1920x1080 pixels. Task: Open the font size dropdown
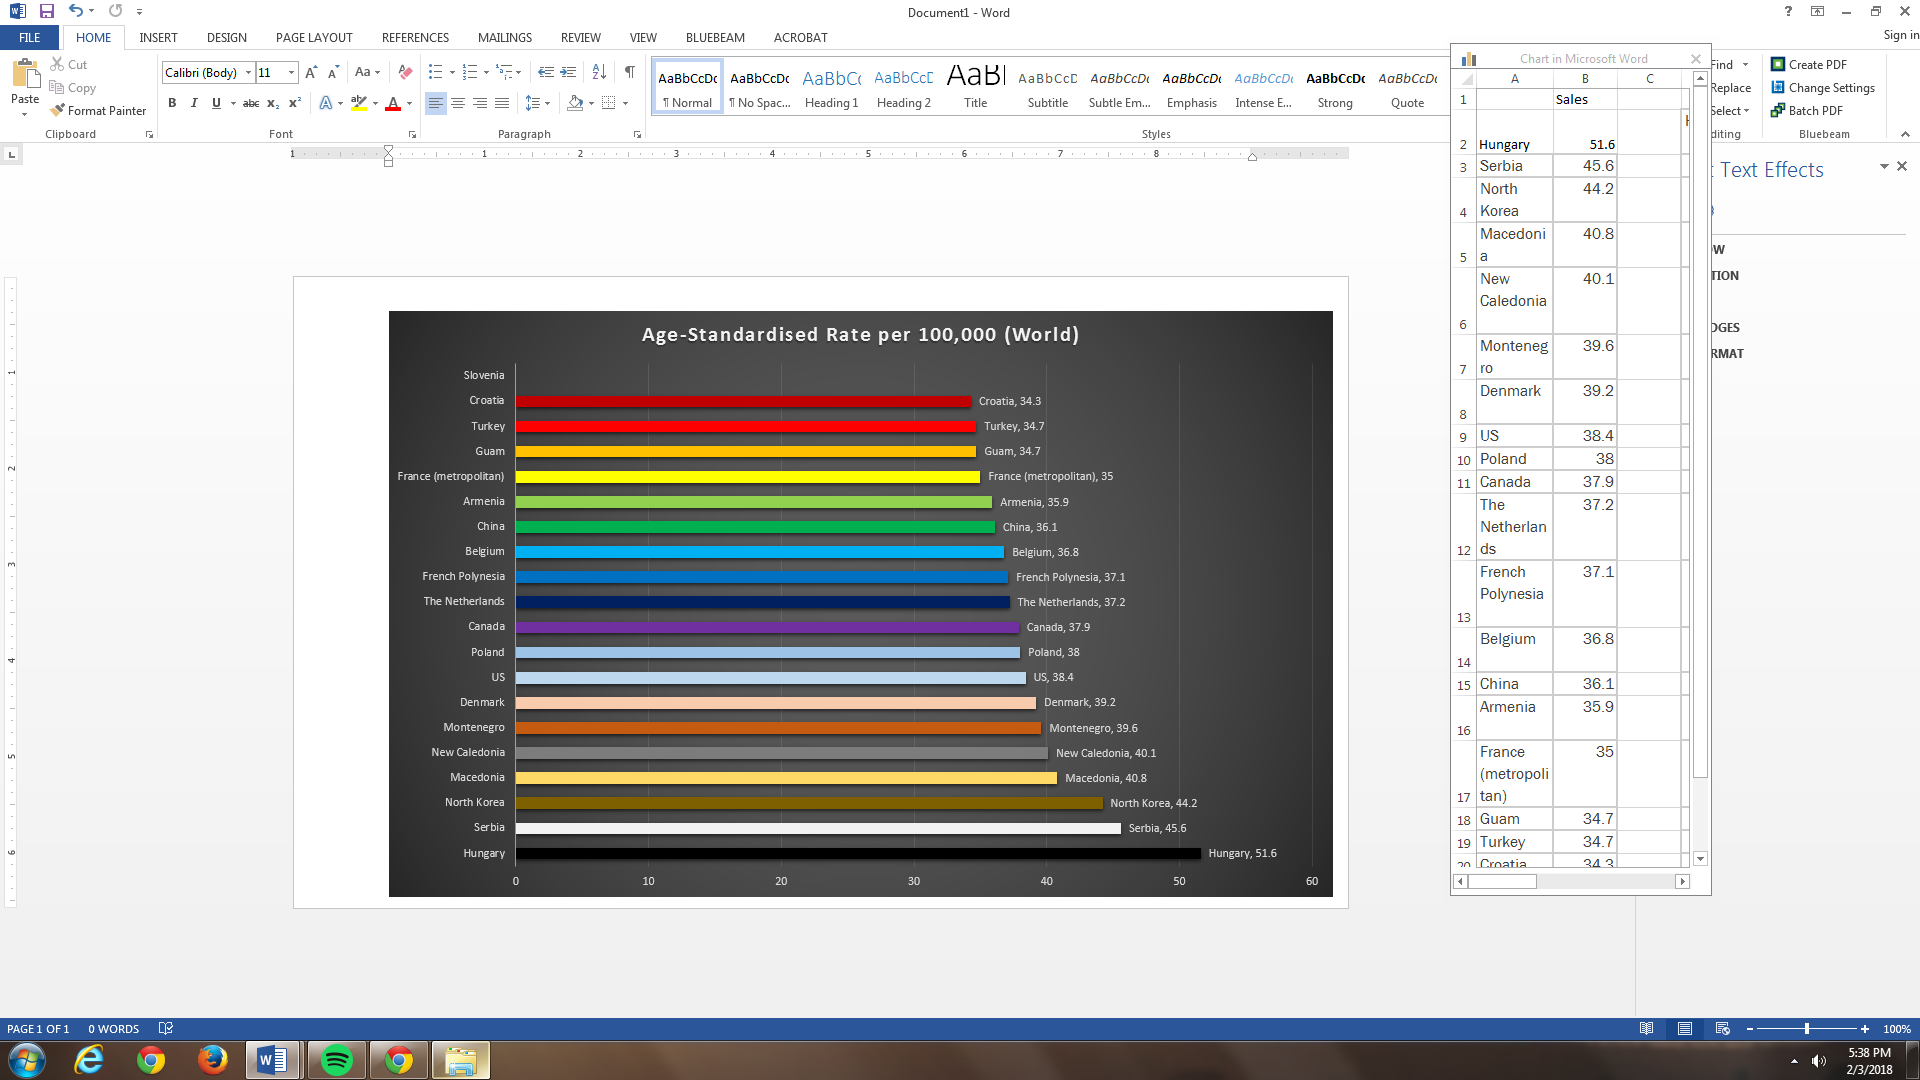pyautogui.click(x=291, y=72)
